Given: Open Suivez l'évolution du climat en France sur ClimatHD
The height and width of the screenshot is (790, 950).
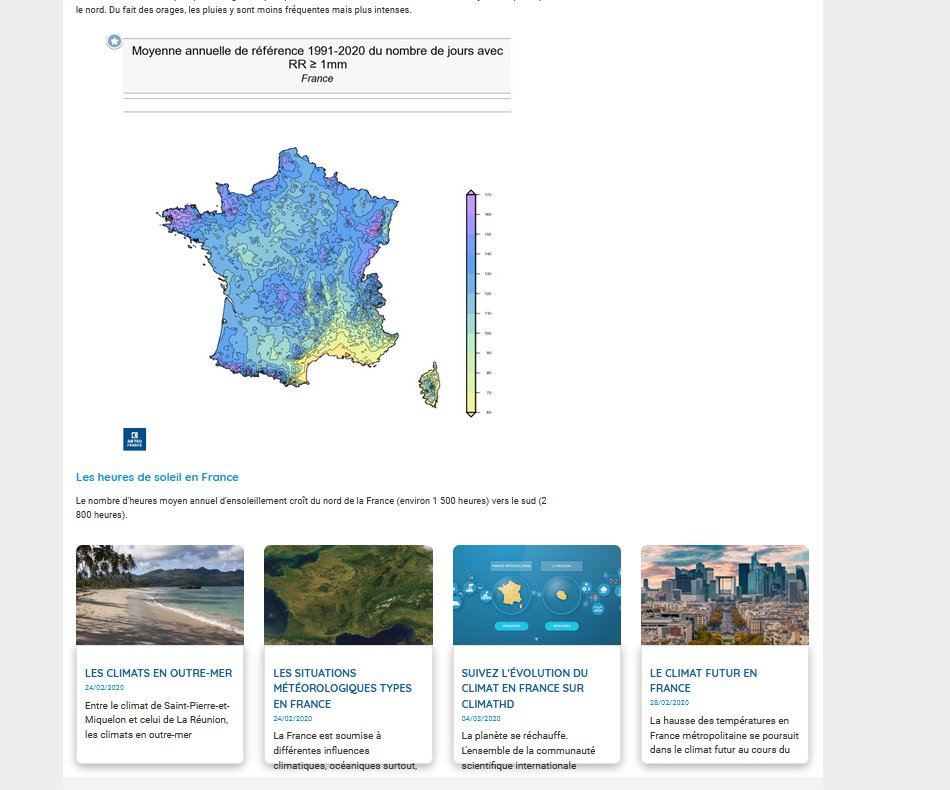Looking at the screenshot, I should [x=525, y=688].
